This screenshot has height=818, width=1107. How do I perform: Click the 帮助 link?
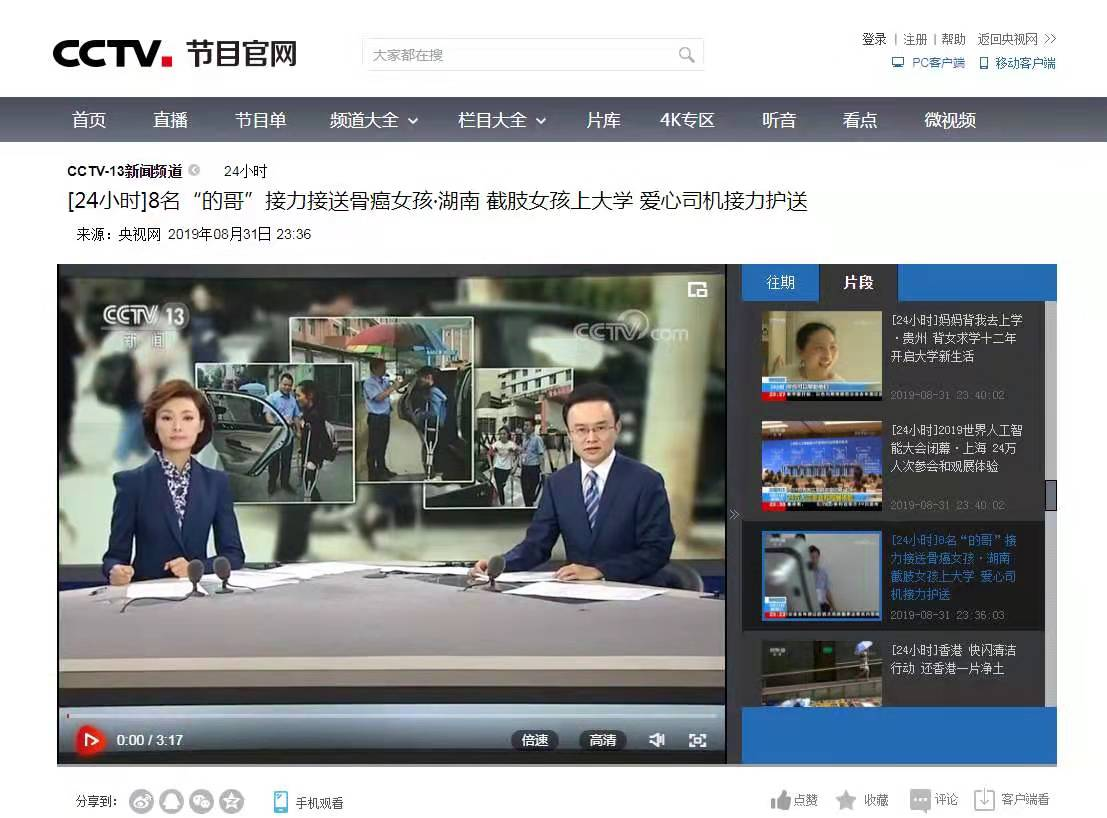point(953,39)
